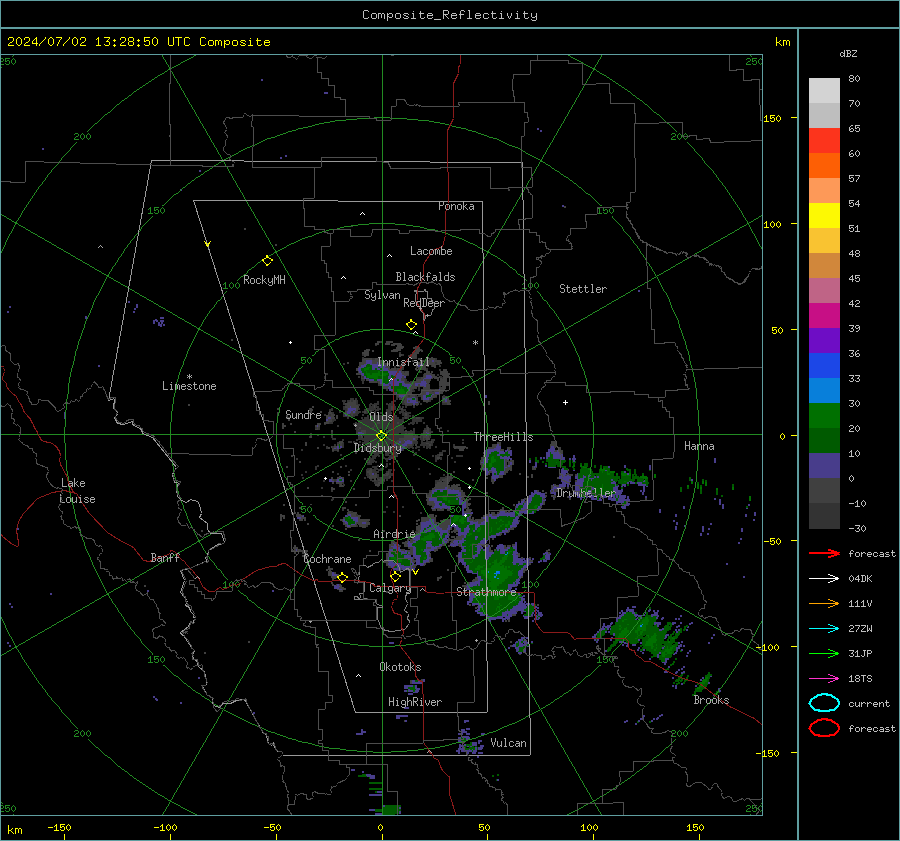900x841 pixels.
Task: Click the yellow diamond marker above RedDeer
Action: tap(411, 325)
